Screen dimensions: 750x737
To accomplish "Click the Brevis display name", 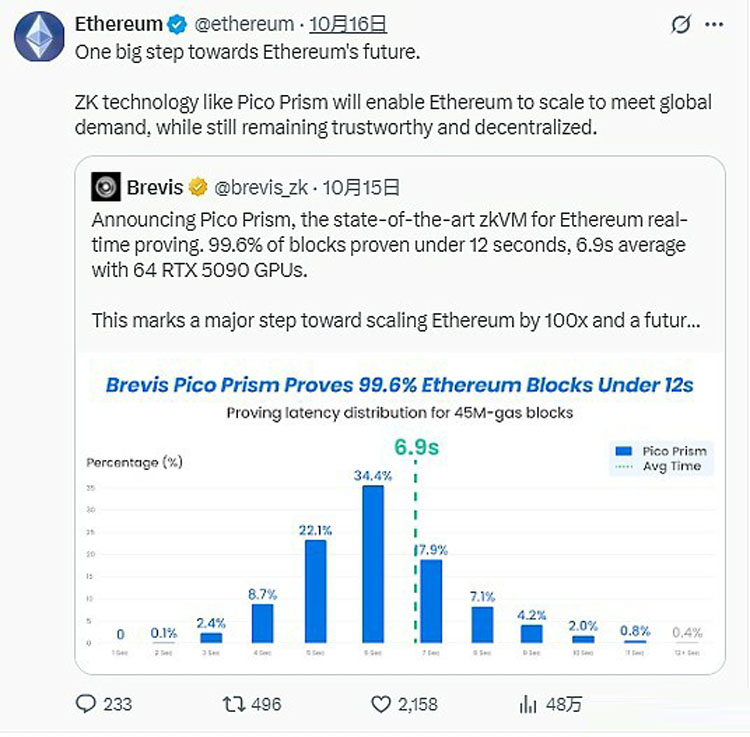I will [155, 187].
